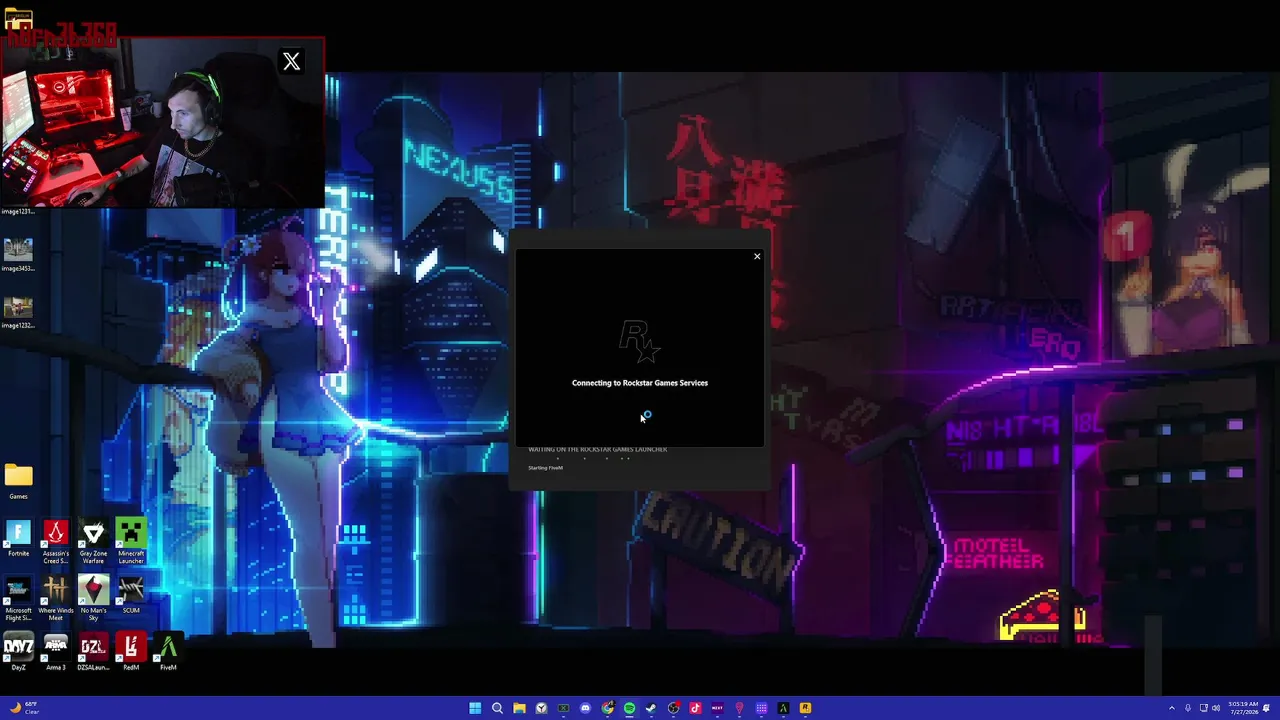Open File Explorer from taskbar
This screenshot has height=720, width=1280.
519,708
